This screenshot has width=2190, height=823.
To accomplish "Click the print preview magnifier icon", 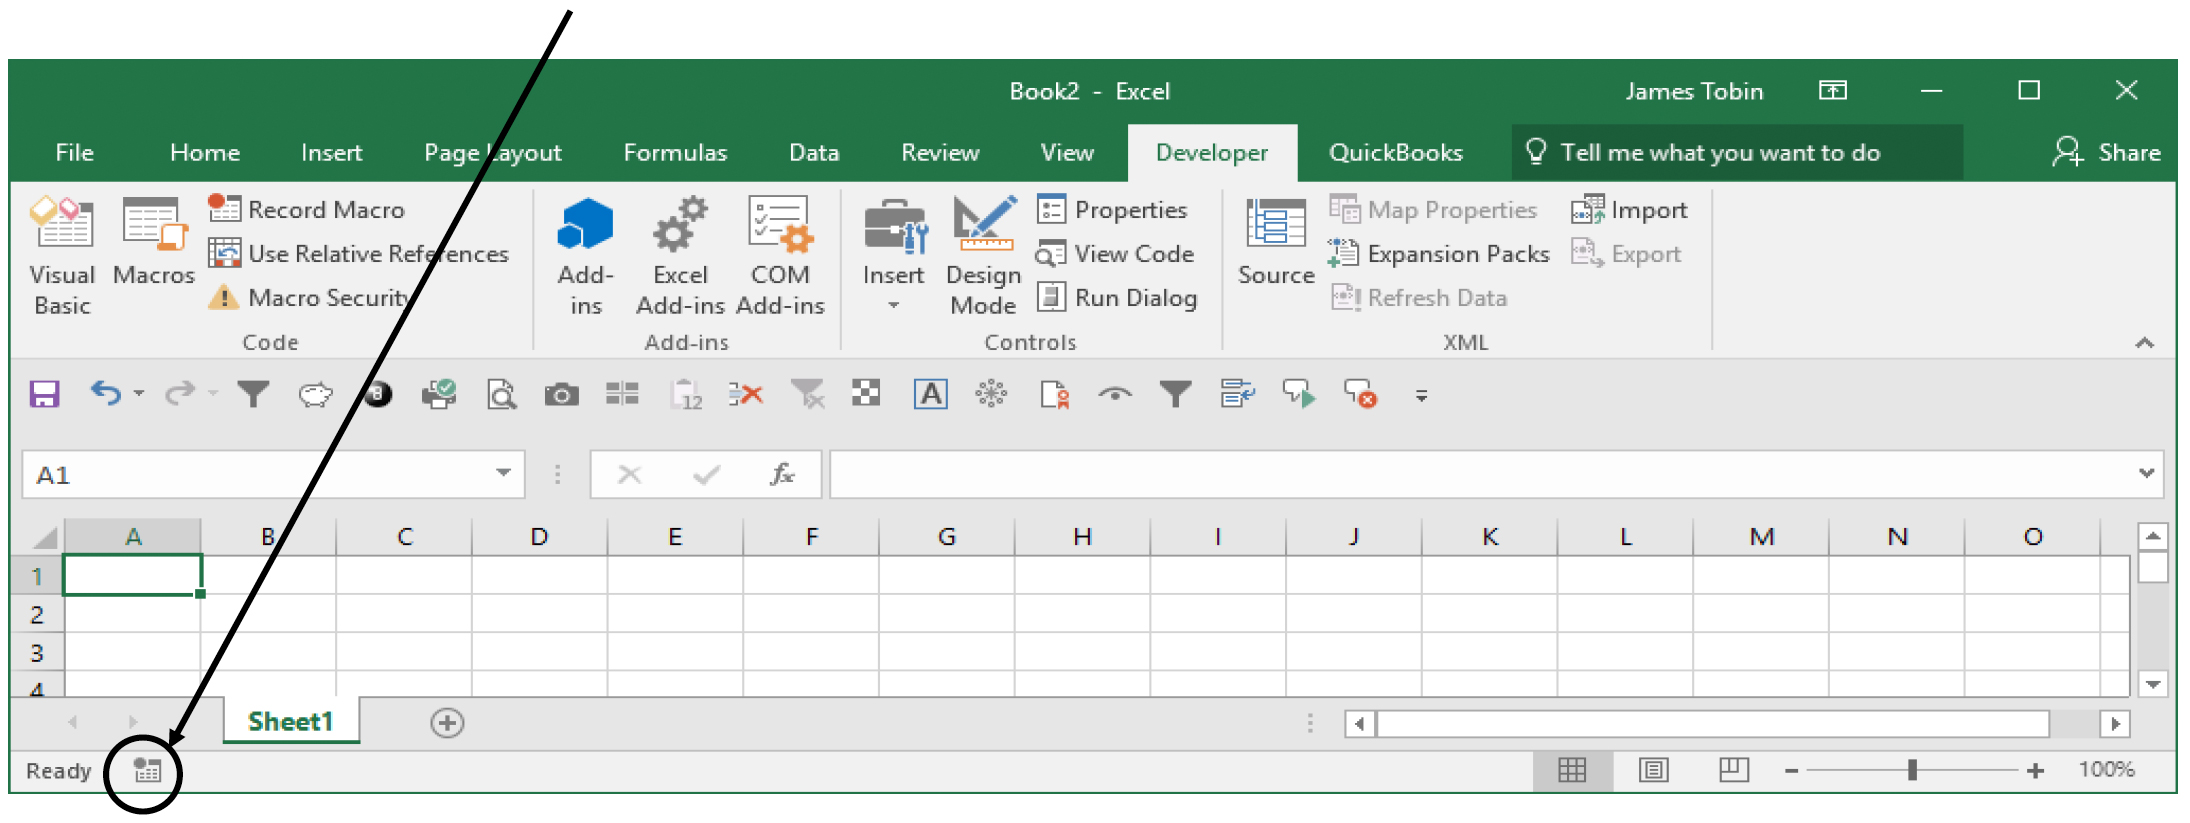I will coord(501,394).
